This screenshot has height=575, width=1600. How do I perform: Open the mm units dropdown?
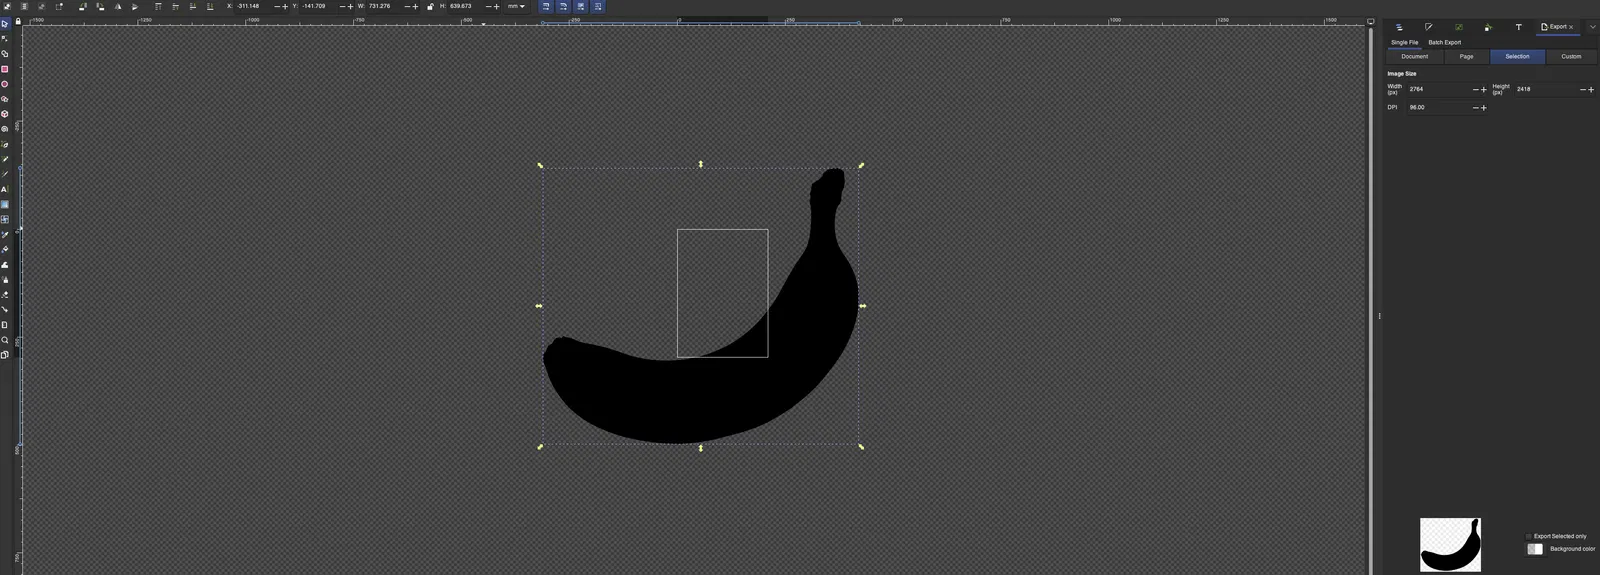point(516,6)
